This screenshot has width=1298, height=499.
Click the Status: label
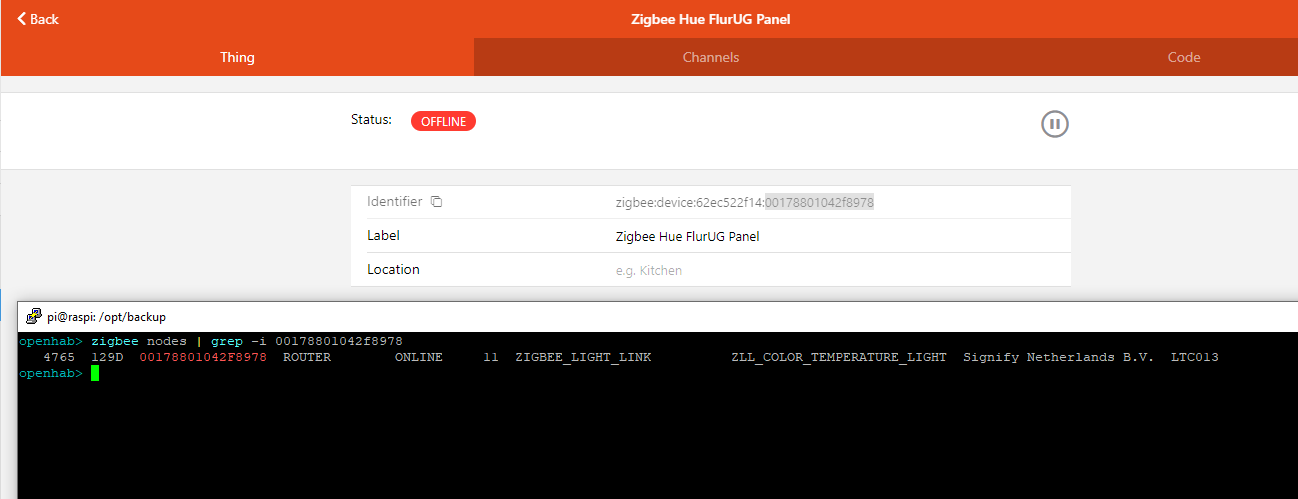[x=371, y=119]
